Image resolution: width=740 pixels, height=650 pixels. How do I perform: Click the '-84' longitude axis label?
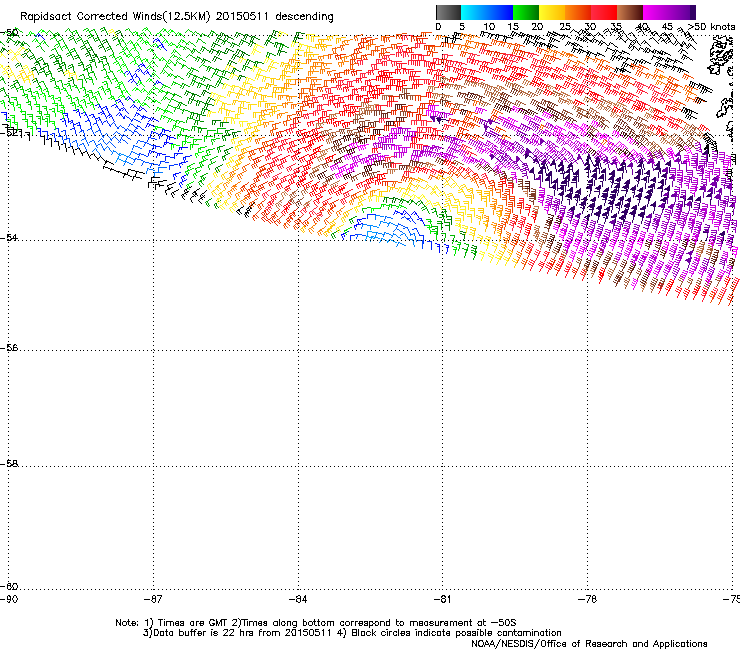(298, 599)
